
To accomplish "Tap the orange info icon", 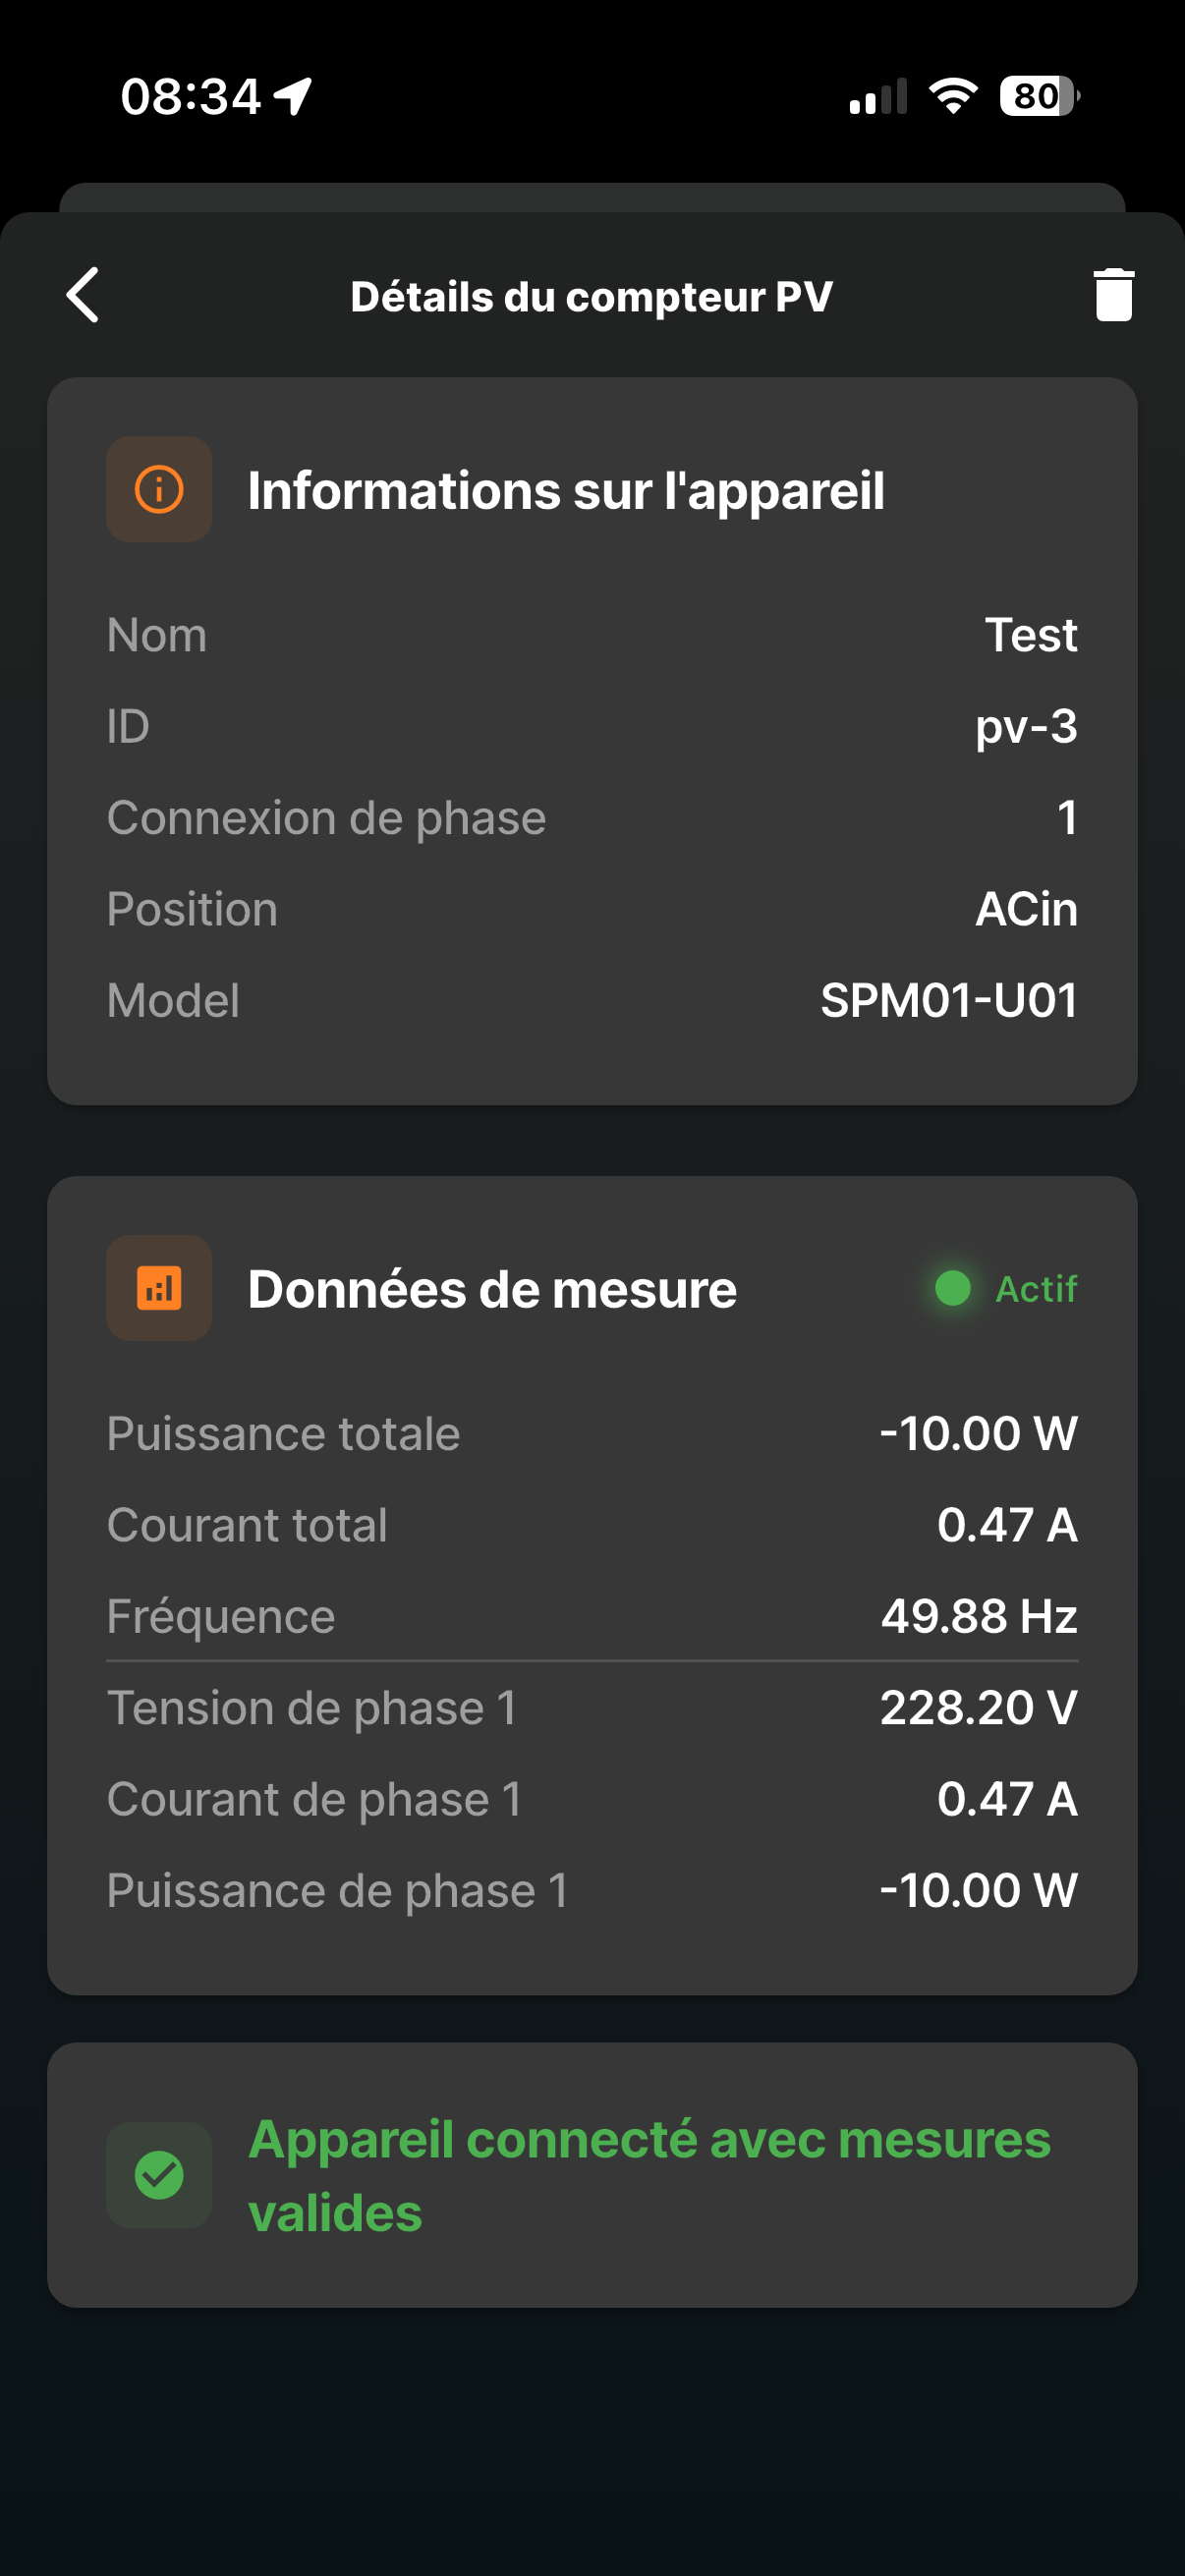I will tap(159, 489).
